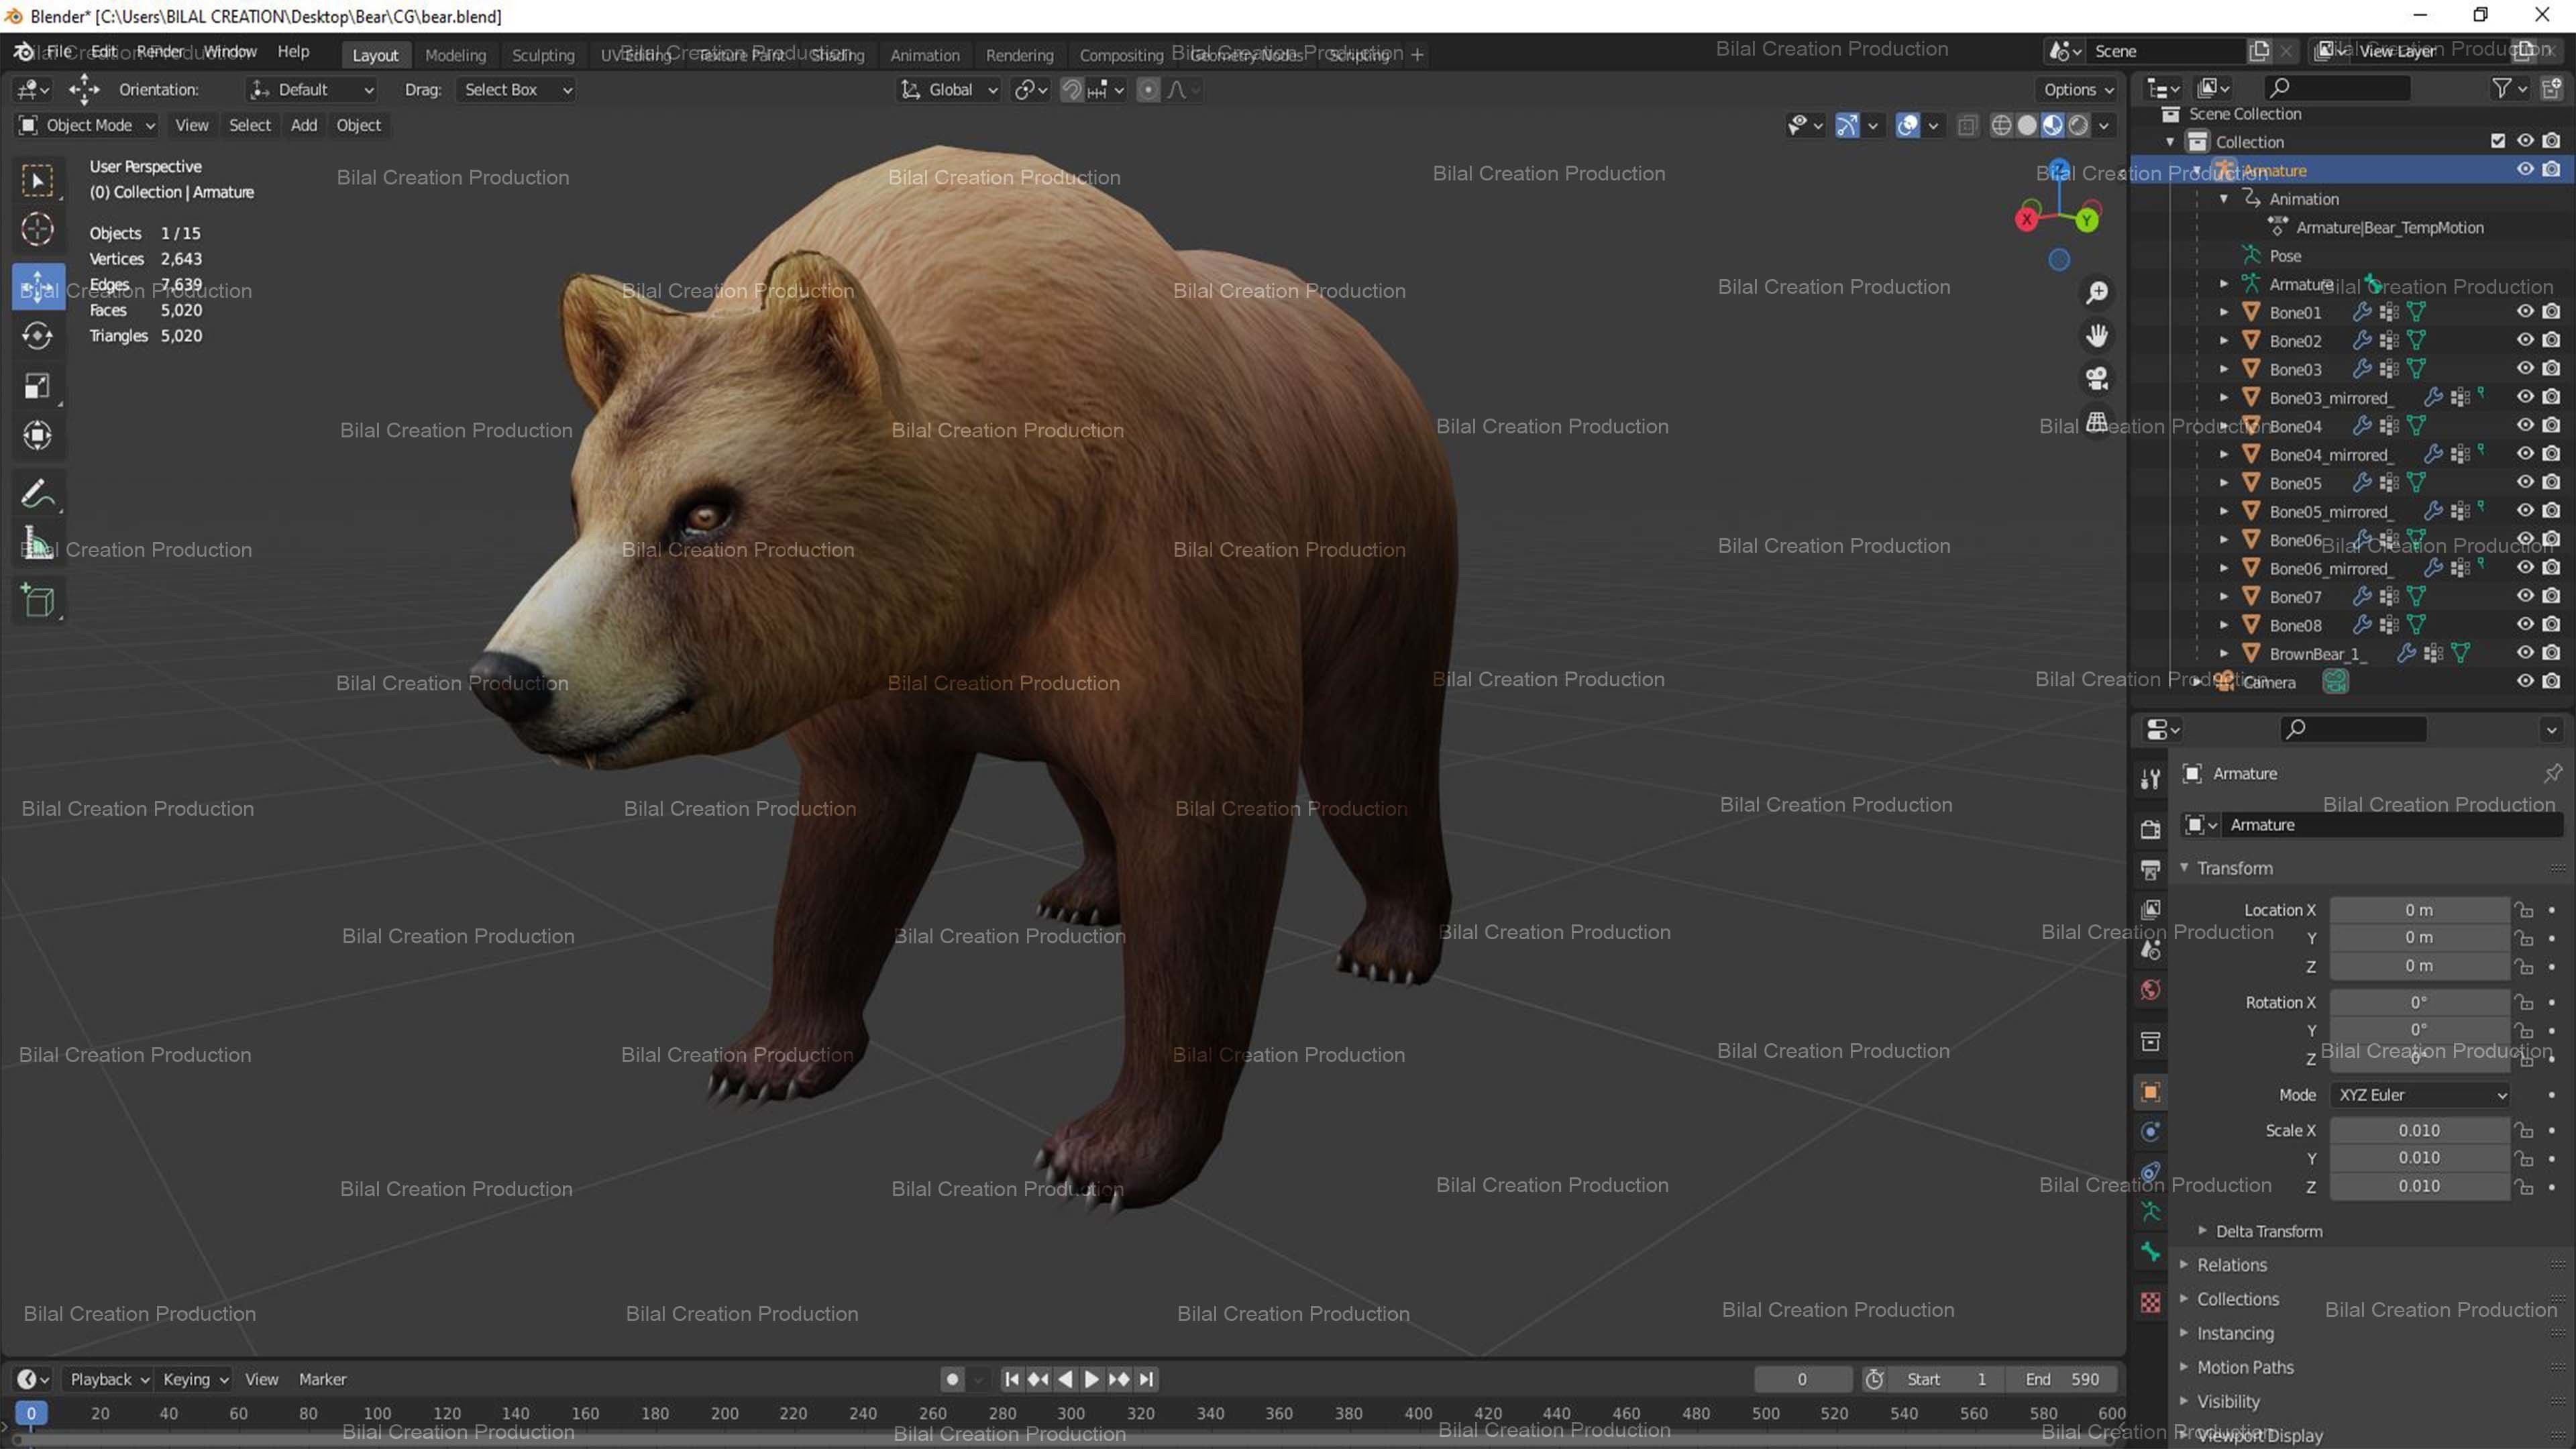
Task: Select the Measure tool
Action: (x=37, y=543)
